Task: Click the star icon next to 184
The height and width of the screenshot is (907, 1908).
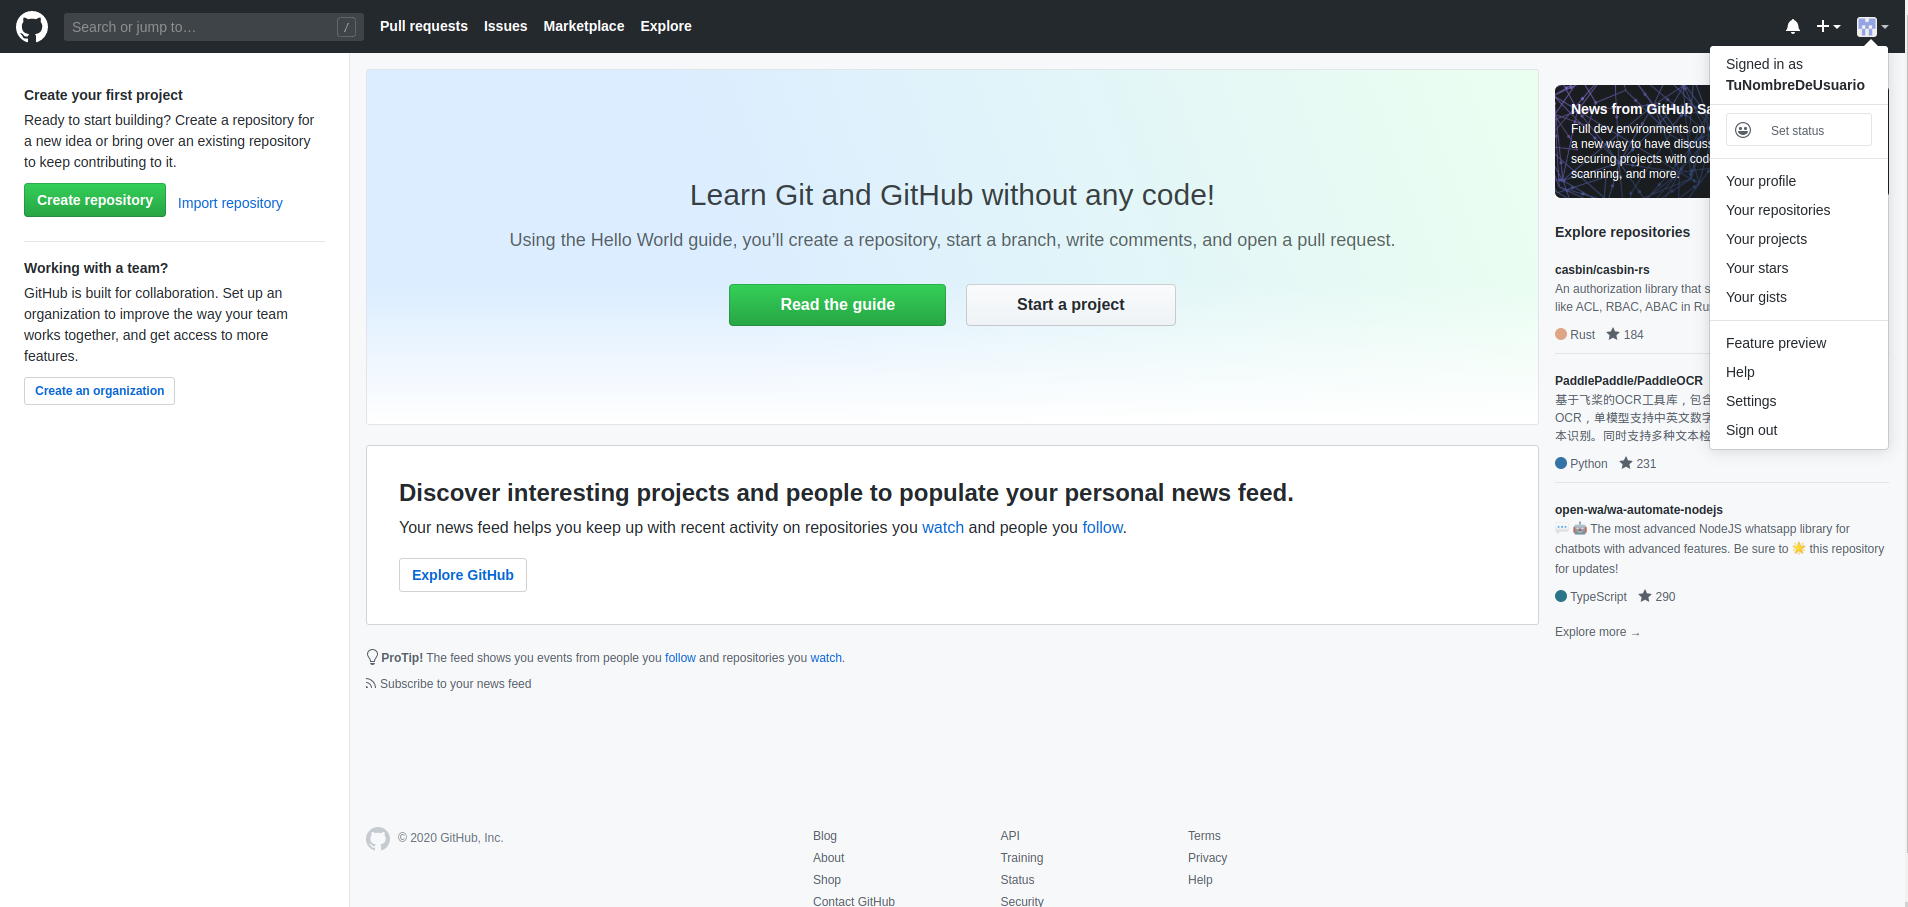Action: (1613, 334)
